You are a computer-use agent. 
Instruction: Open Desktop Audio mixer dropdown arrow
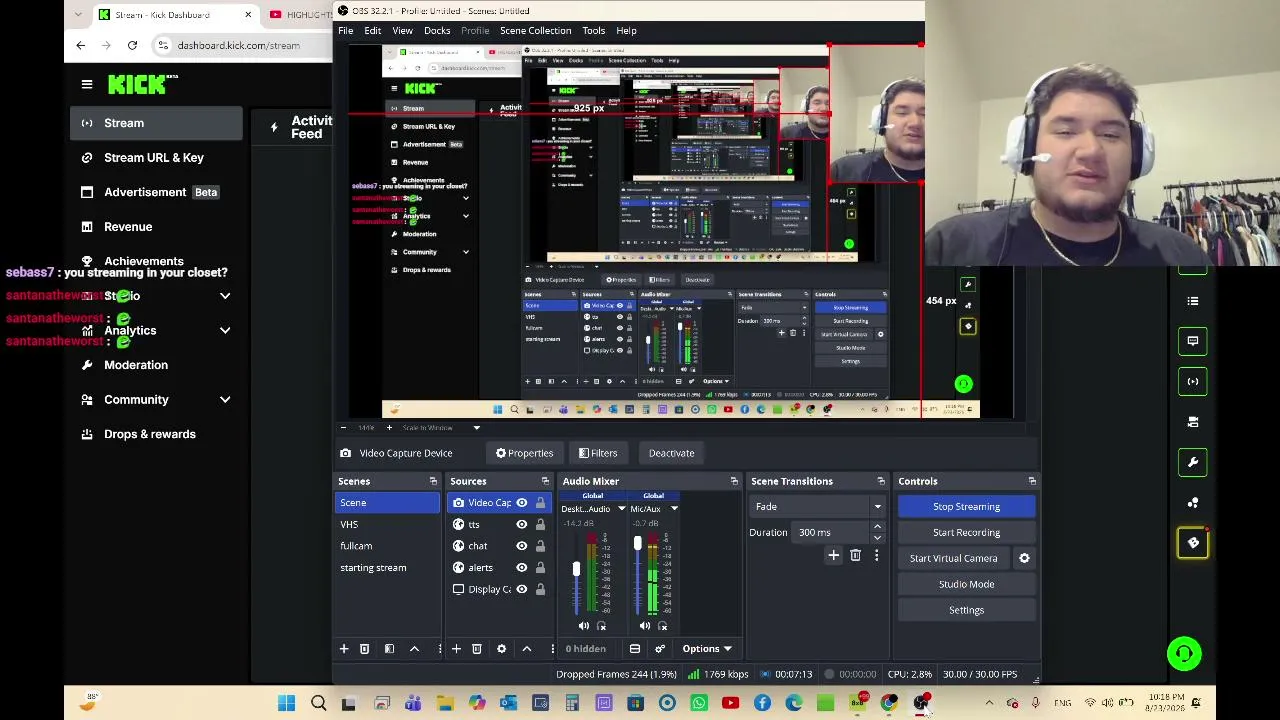(621, 509)
